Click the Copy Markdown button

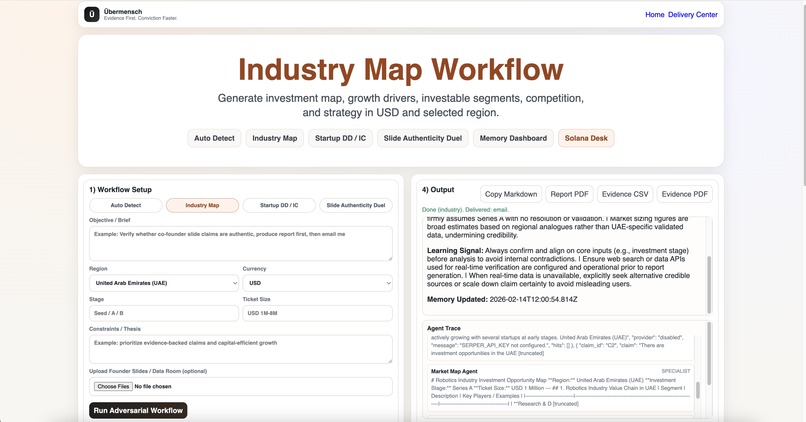(511, 194)
